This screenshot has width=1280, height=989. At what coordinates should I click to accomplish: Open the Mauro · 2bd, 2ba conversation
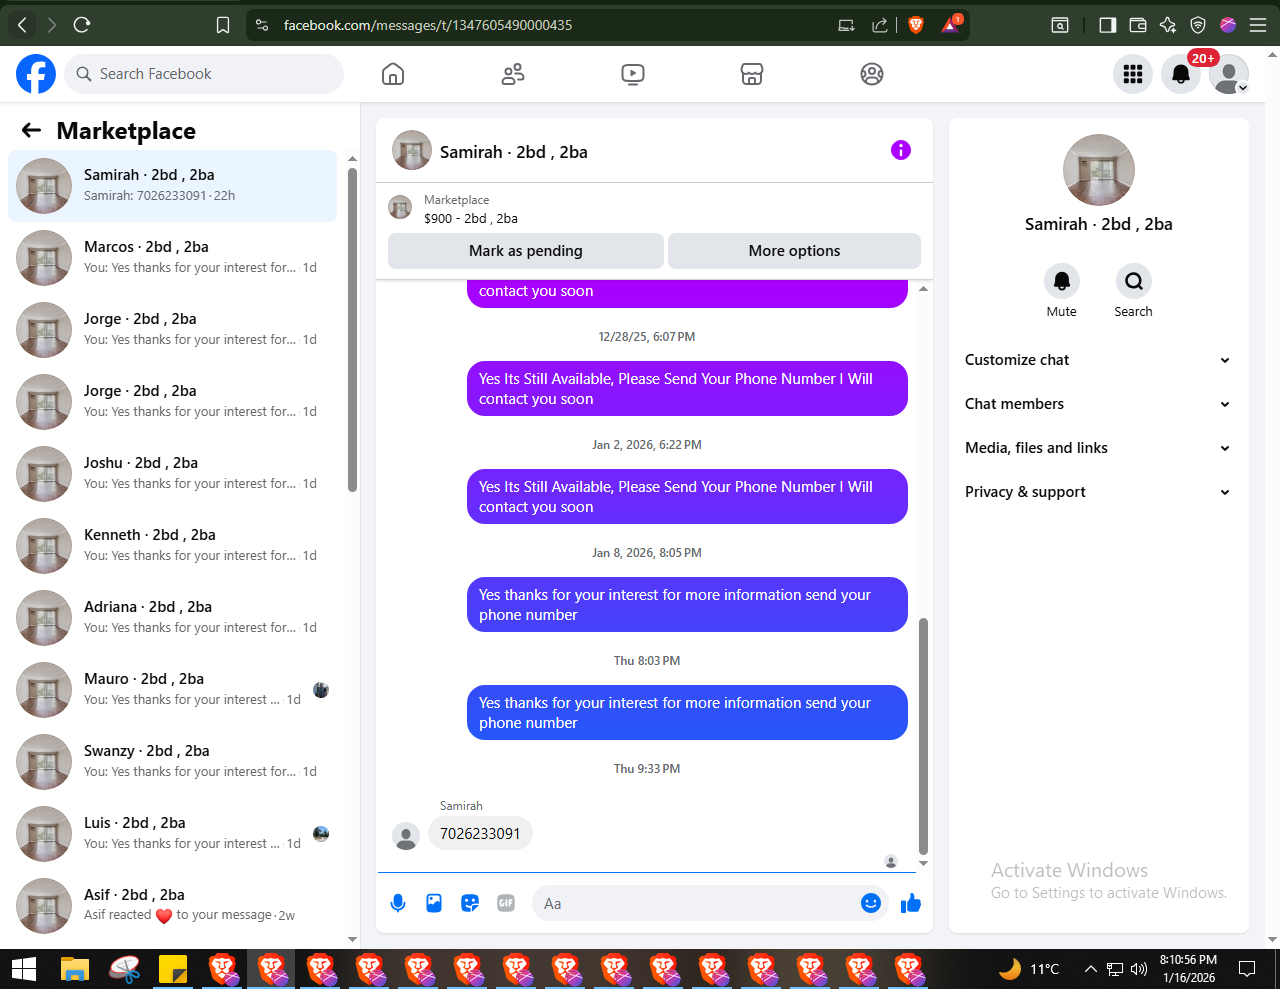coord(172,690)
